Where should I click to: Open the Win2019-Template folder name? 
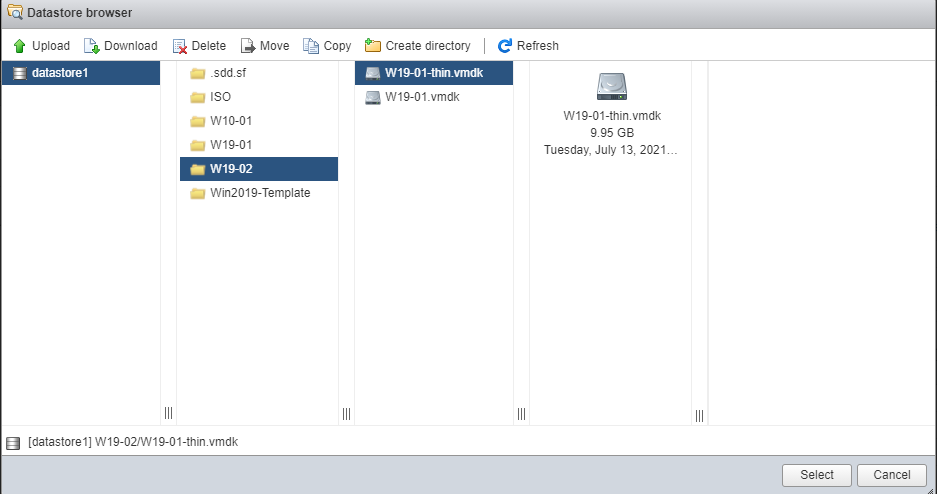260,193
